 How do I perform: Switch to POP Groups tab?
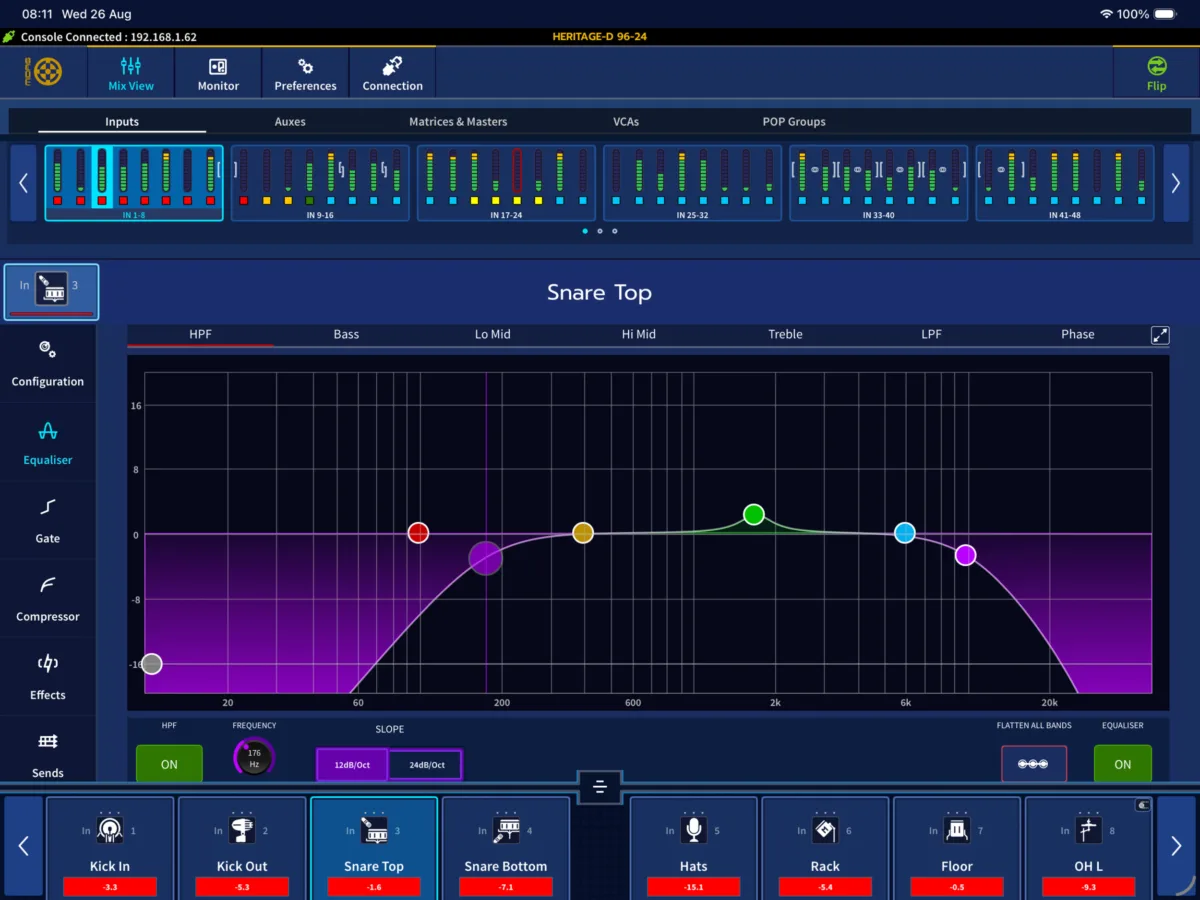[794, 121]
